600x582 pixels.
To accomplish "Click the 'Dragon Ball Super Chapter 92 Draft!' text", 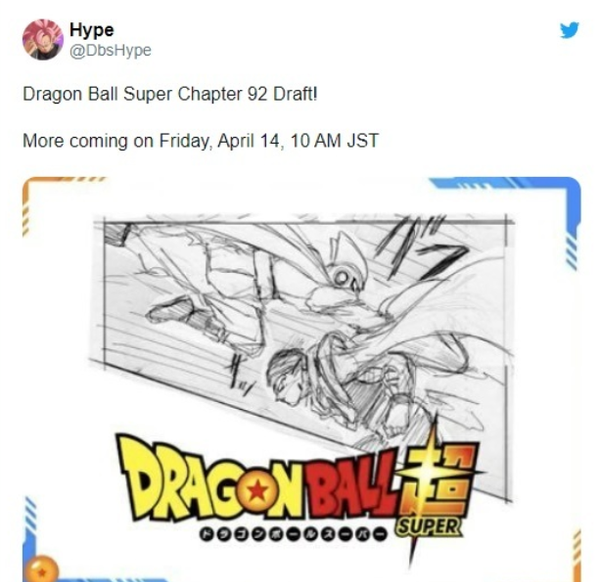I will 170,94.
